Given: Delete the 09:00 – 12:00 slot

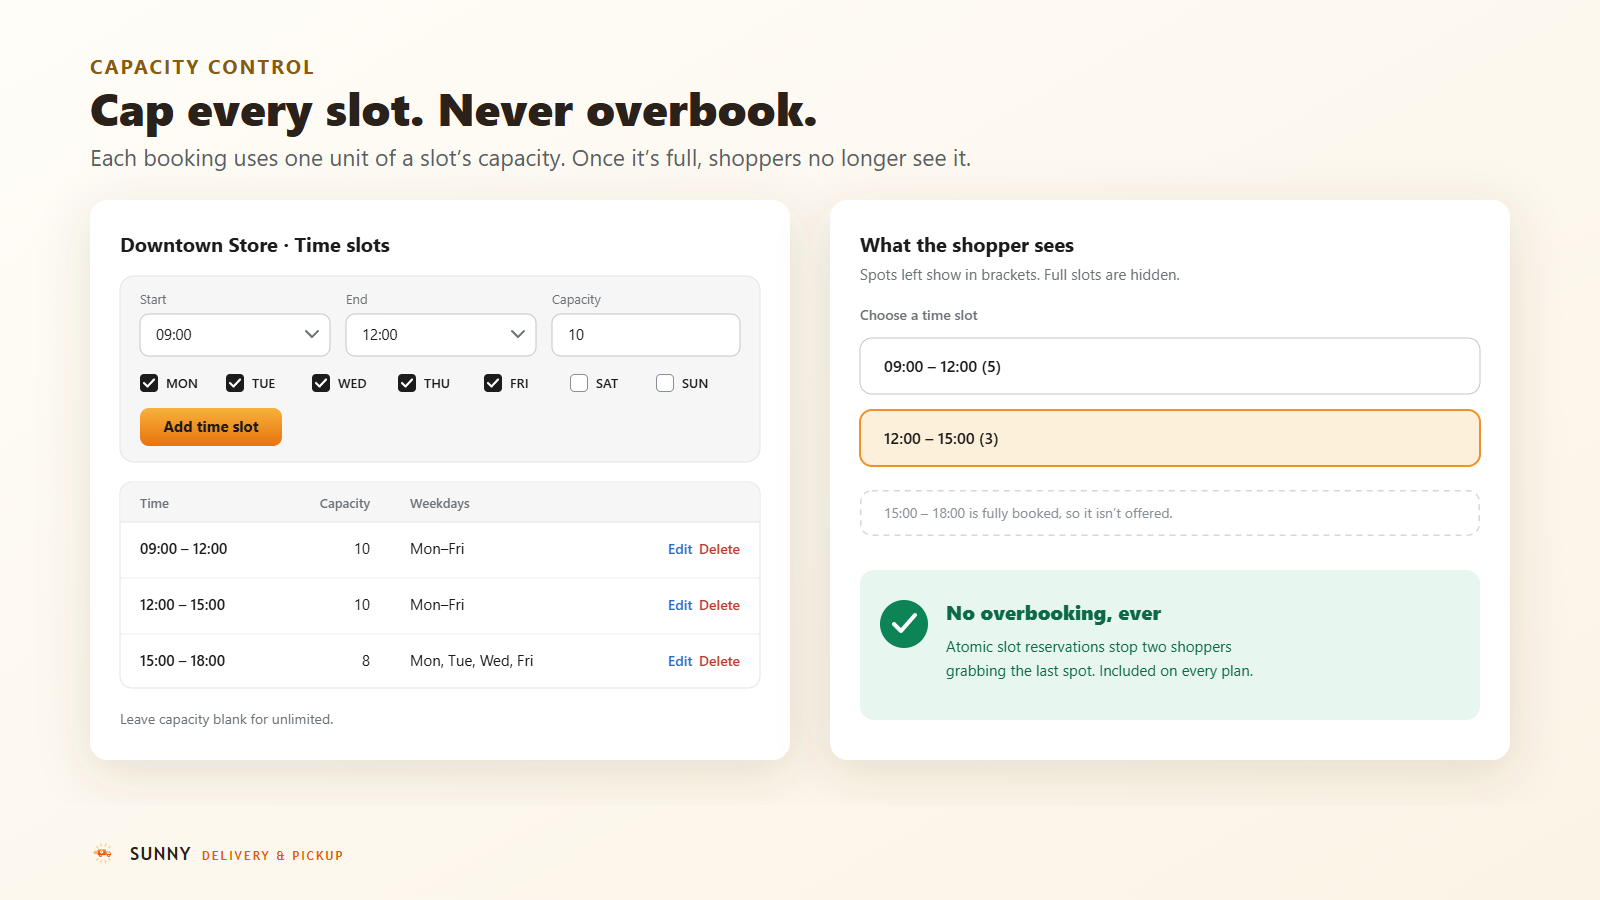Looking at the screenshot, I should pyautogui.click(x=719, y=549).
